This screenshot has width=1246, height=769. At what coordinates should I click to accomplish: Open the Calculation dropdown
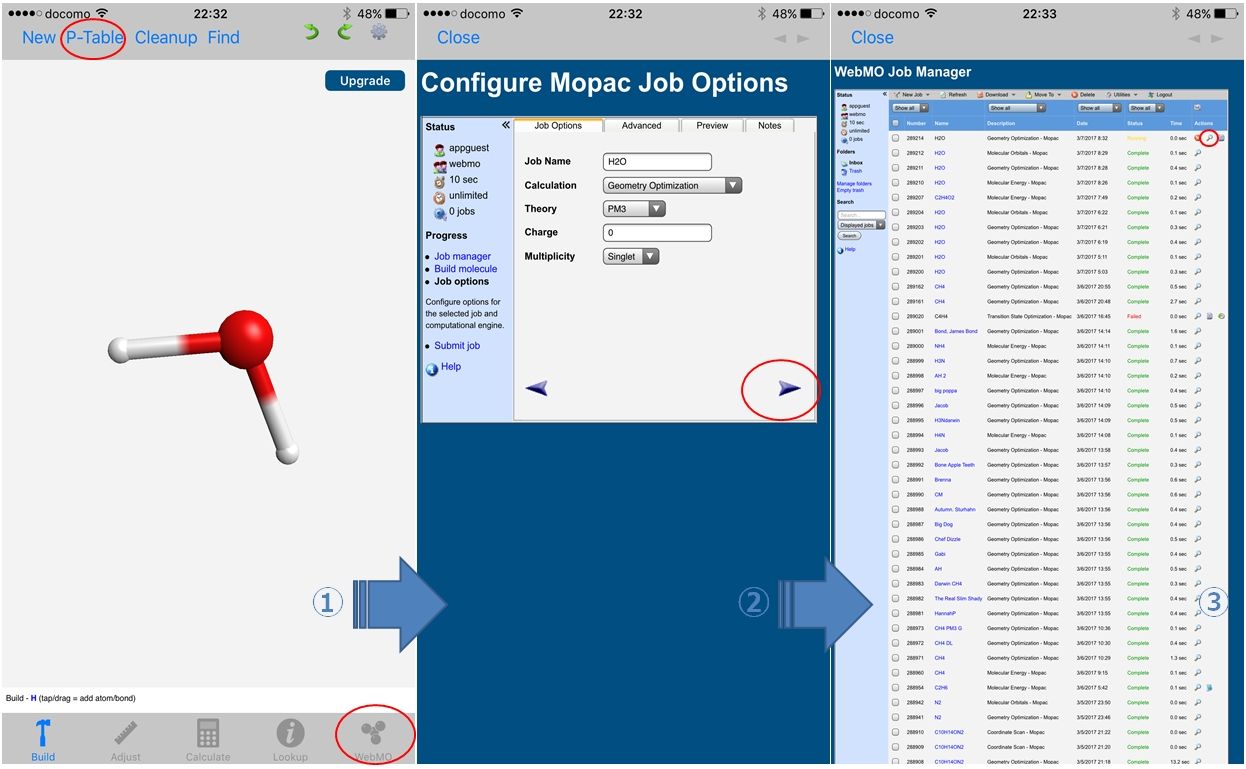[673, 185]
